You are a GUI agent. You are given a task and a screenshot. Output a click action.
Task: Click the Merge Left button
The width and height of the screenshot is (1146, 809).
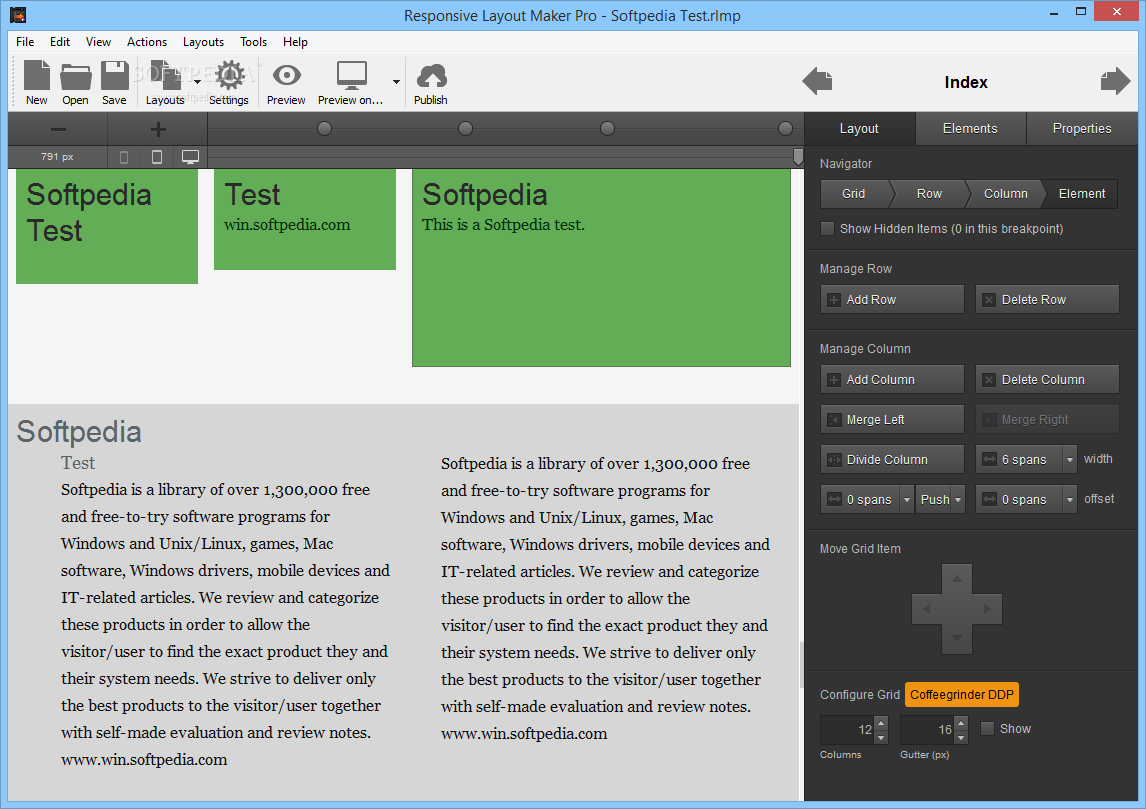click(892, 419)
